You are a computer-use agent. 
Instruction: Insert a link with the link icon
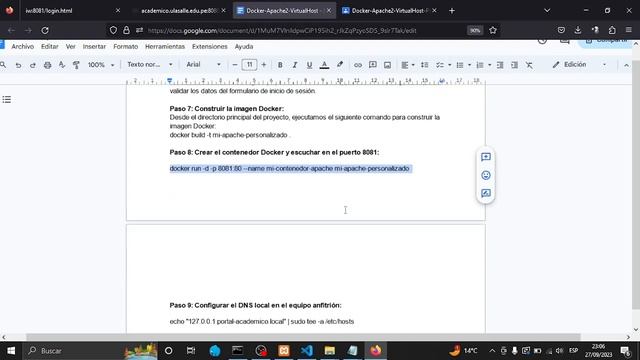tap(358, 65)
